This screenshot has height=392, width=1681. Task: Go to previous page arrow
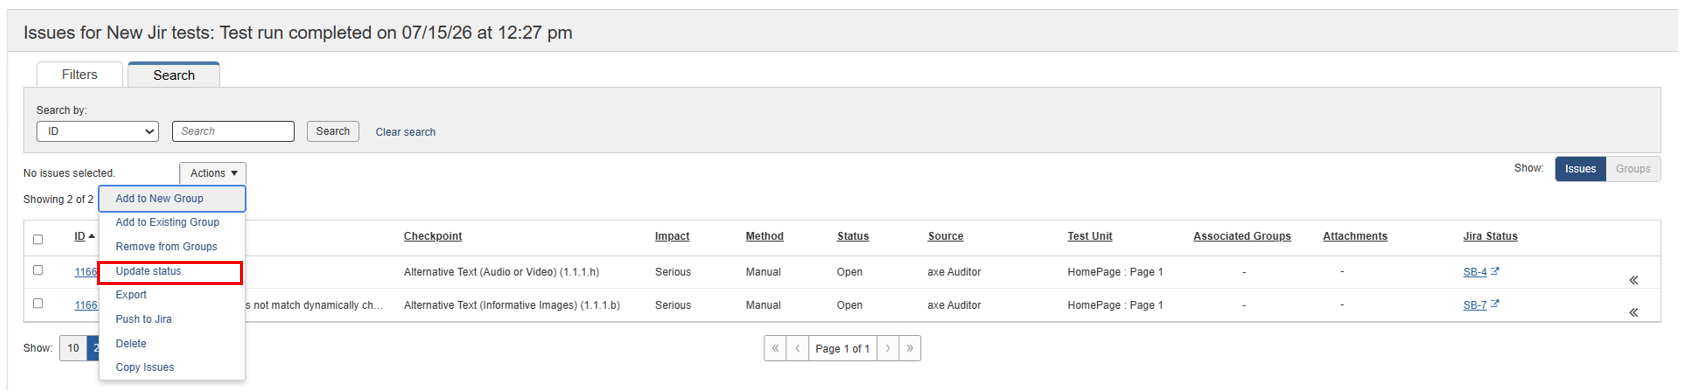797,348
